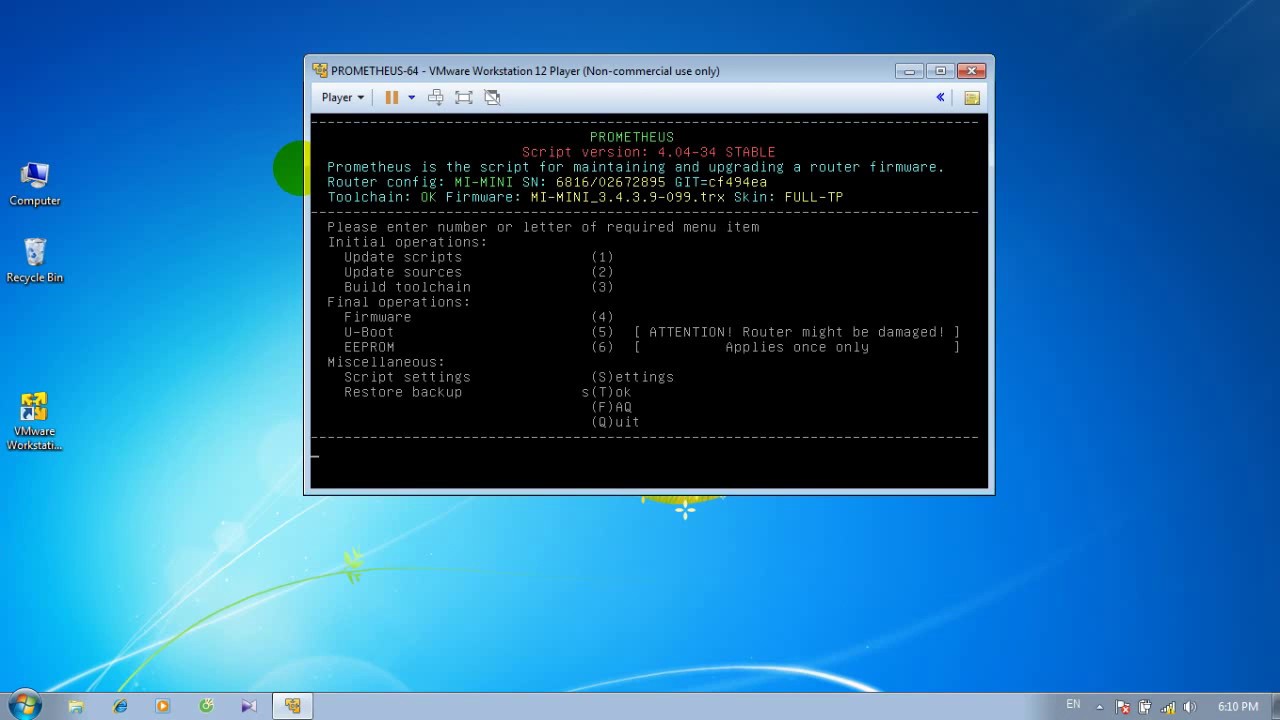Open the Player menu in VMware
The height and width of the screenshot is (720, 1280).
click(x=342, y=97)
